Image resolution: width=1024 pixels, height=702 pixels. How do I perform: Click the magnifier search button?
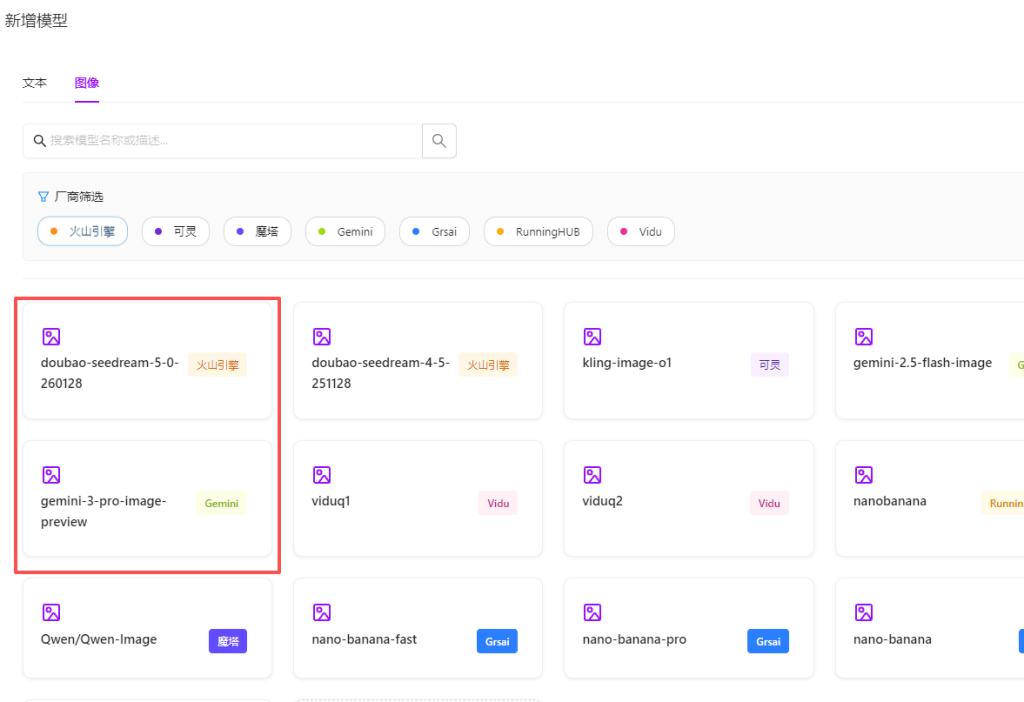(x=439, y=141)
